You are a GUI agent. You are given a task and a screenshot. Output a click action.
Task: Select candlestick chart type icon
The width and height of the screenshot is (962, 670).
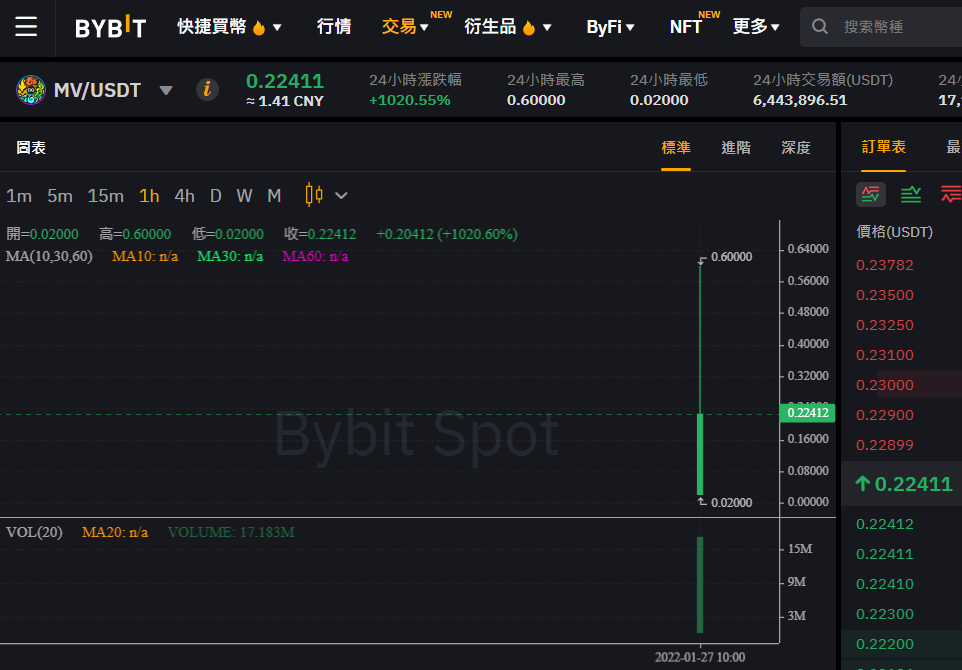[314, 195]
